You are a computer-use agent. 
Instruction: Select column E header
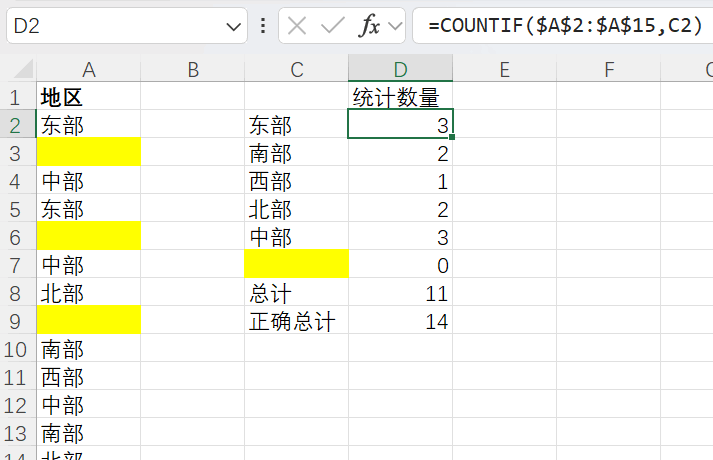coord(504,70)
